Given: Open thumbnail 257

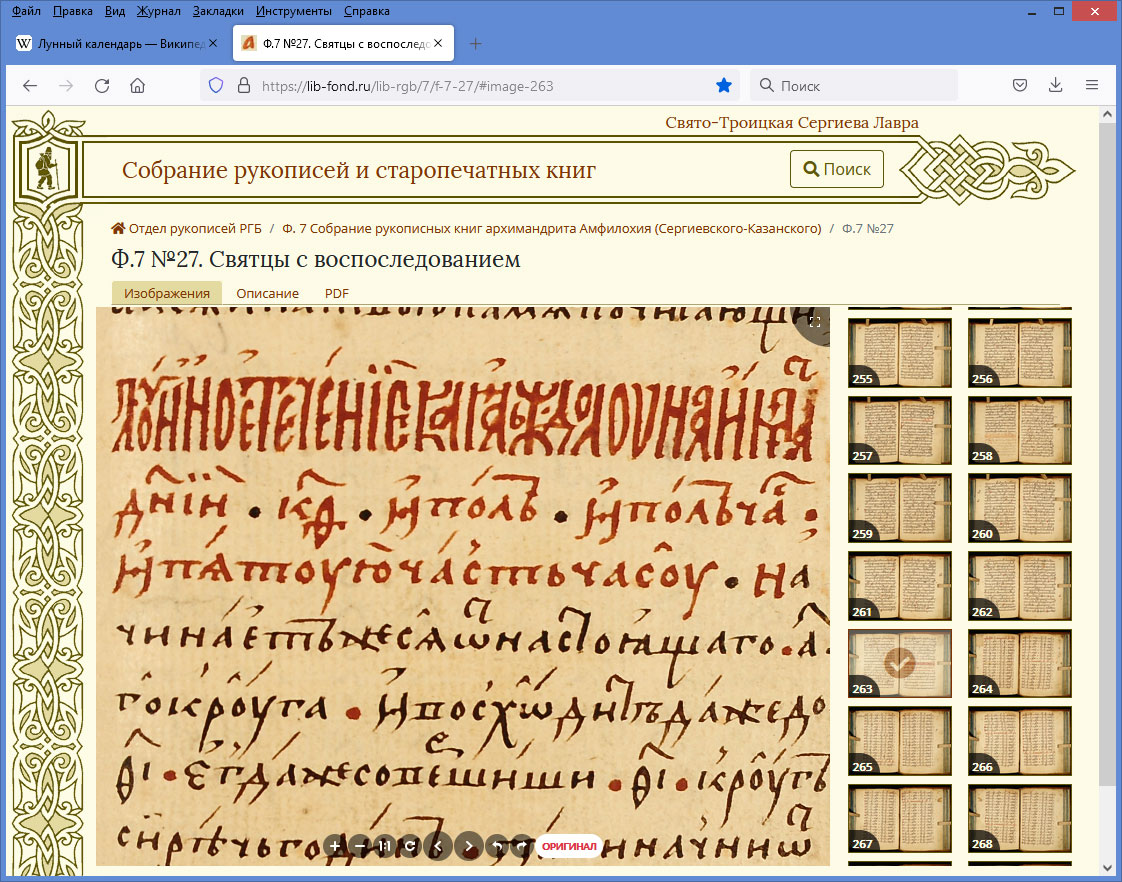Looking at the screenshot, I should click(x=899, y=431).
